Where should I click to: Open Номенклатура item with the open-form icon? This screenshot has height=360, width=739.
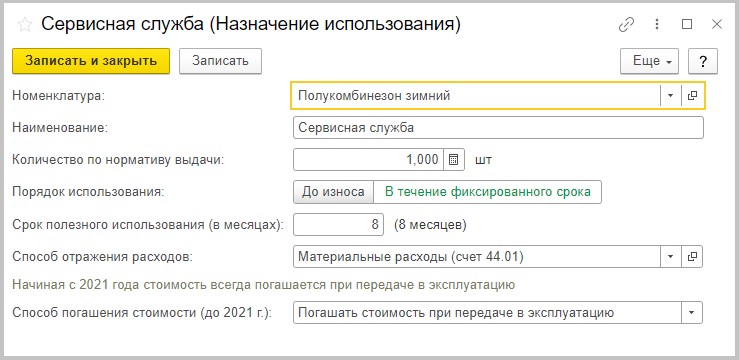click(692, 96)
